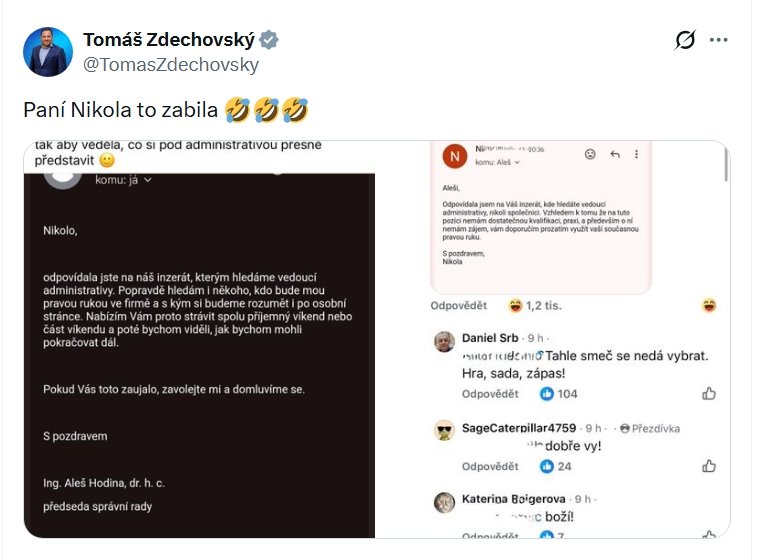Open the three-dot more options menu

coord(718,40)
